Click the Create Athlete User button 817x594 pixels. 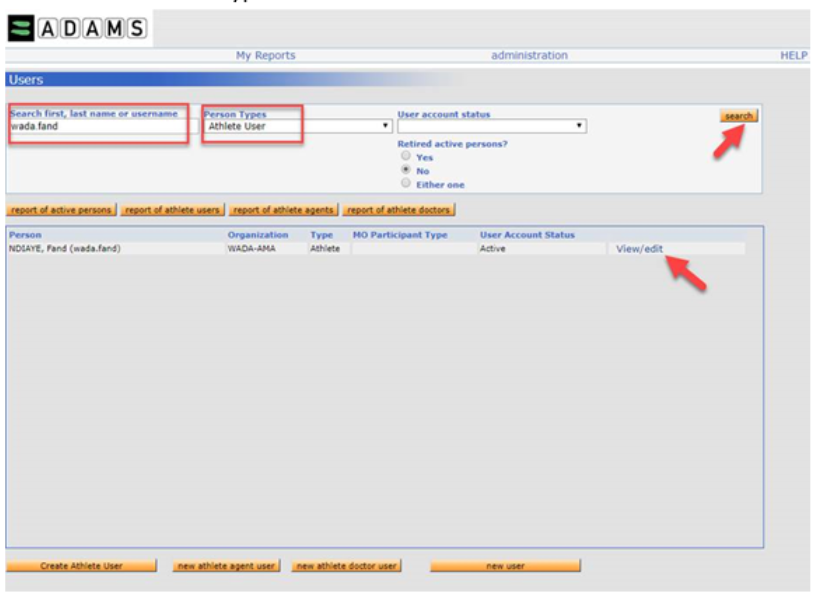(x=81, y=566)
